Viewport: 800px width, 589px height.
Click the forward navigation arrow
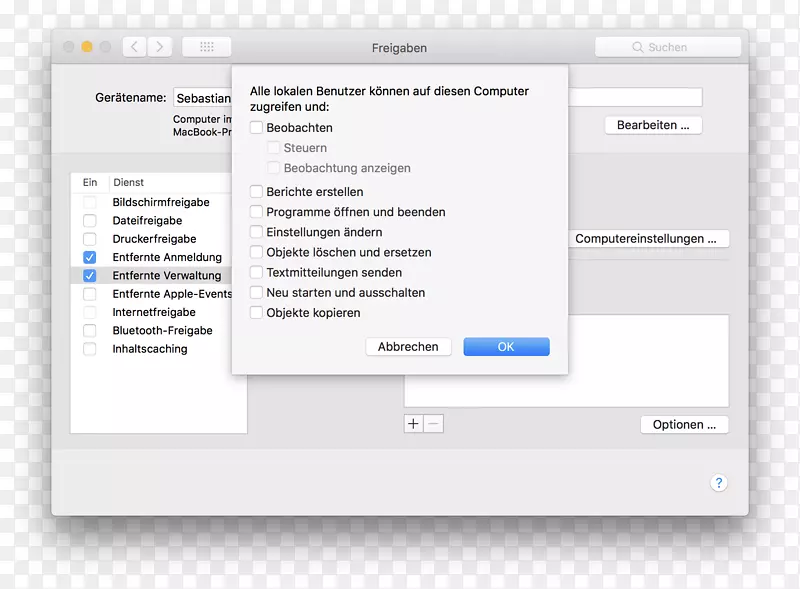[160, 47]
